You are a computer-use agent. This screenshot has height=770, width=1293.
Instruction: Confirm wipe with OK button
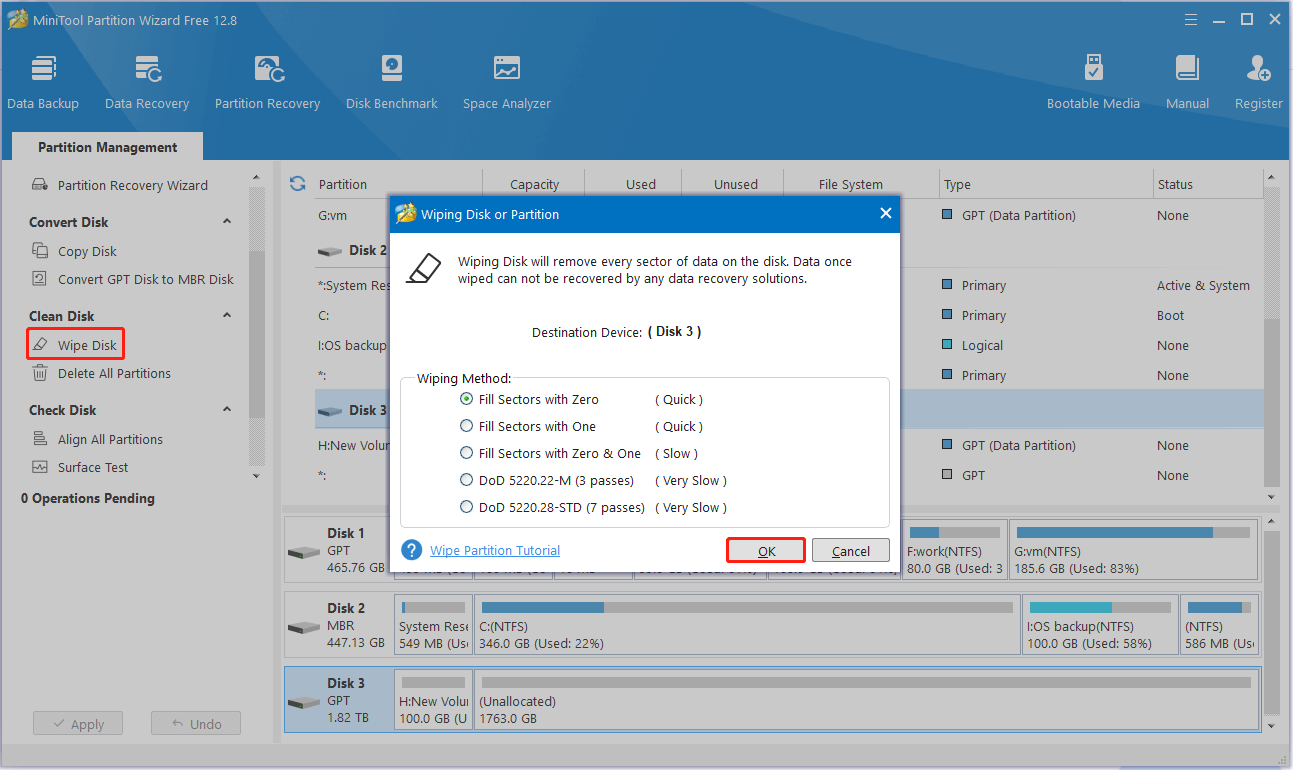[766, 551]
